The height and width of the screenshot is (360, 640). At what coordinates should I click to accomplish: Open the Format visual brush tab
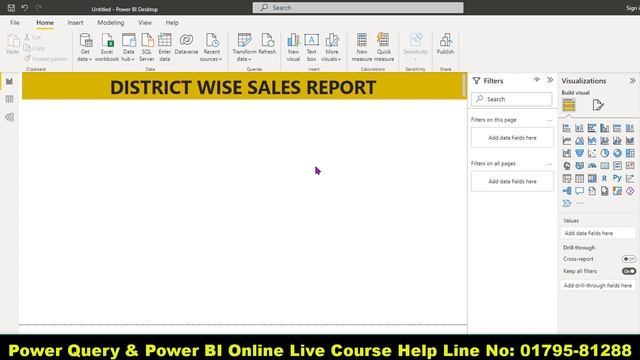point(598,105)
